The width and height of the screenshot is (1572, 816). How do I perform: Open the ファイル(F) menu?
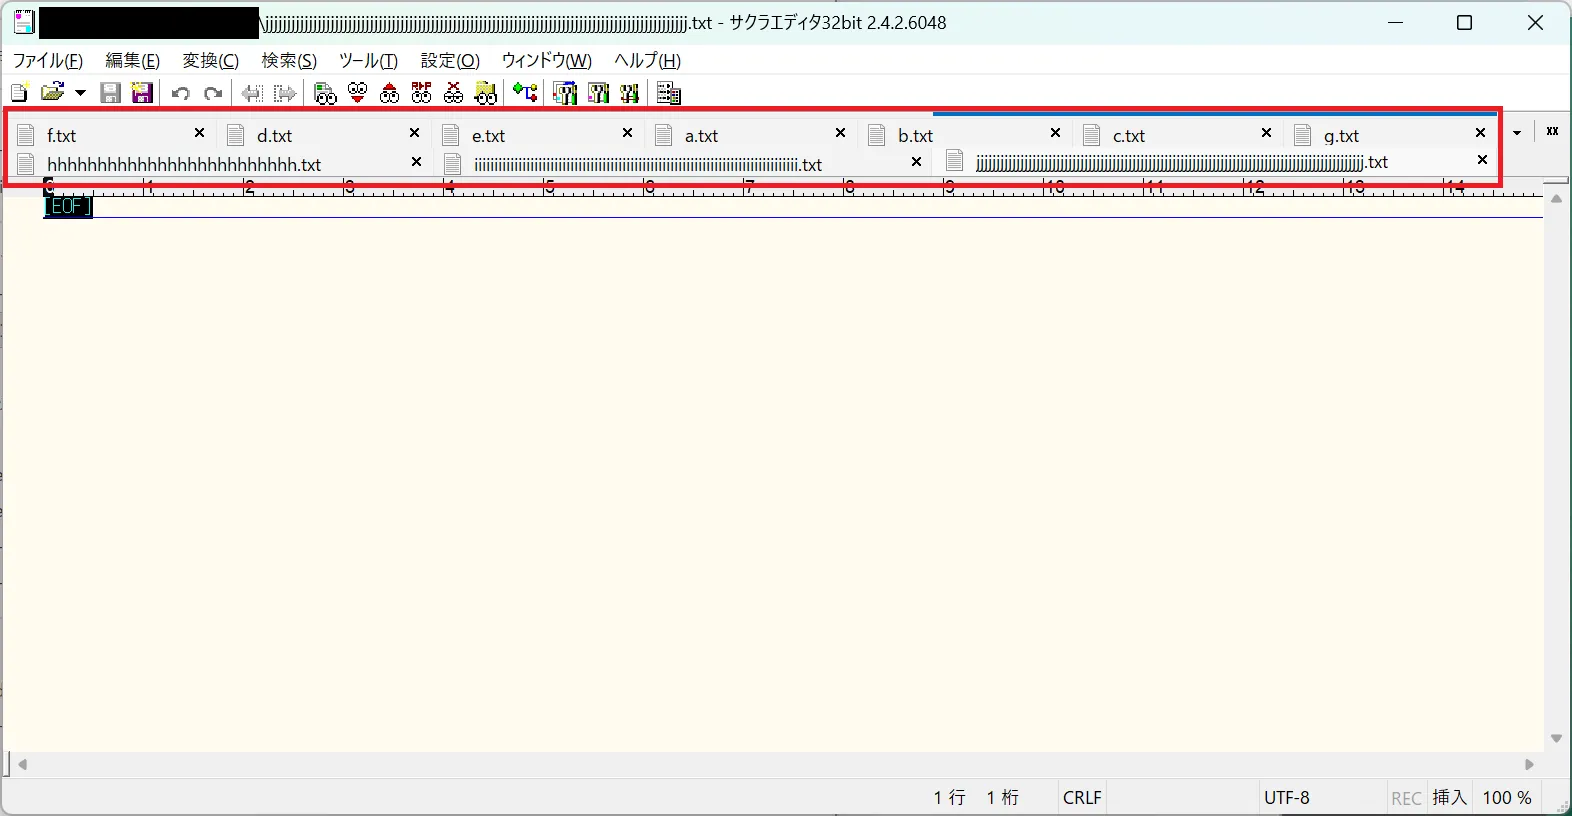click(48, 61)
